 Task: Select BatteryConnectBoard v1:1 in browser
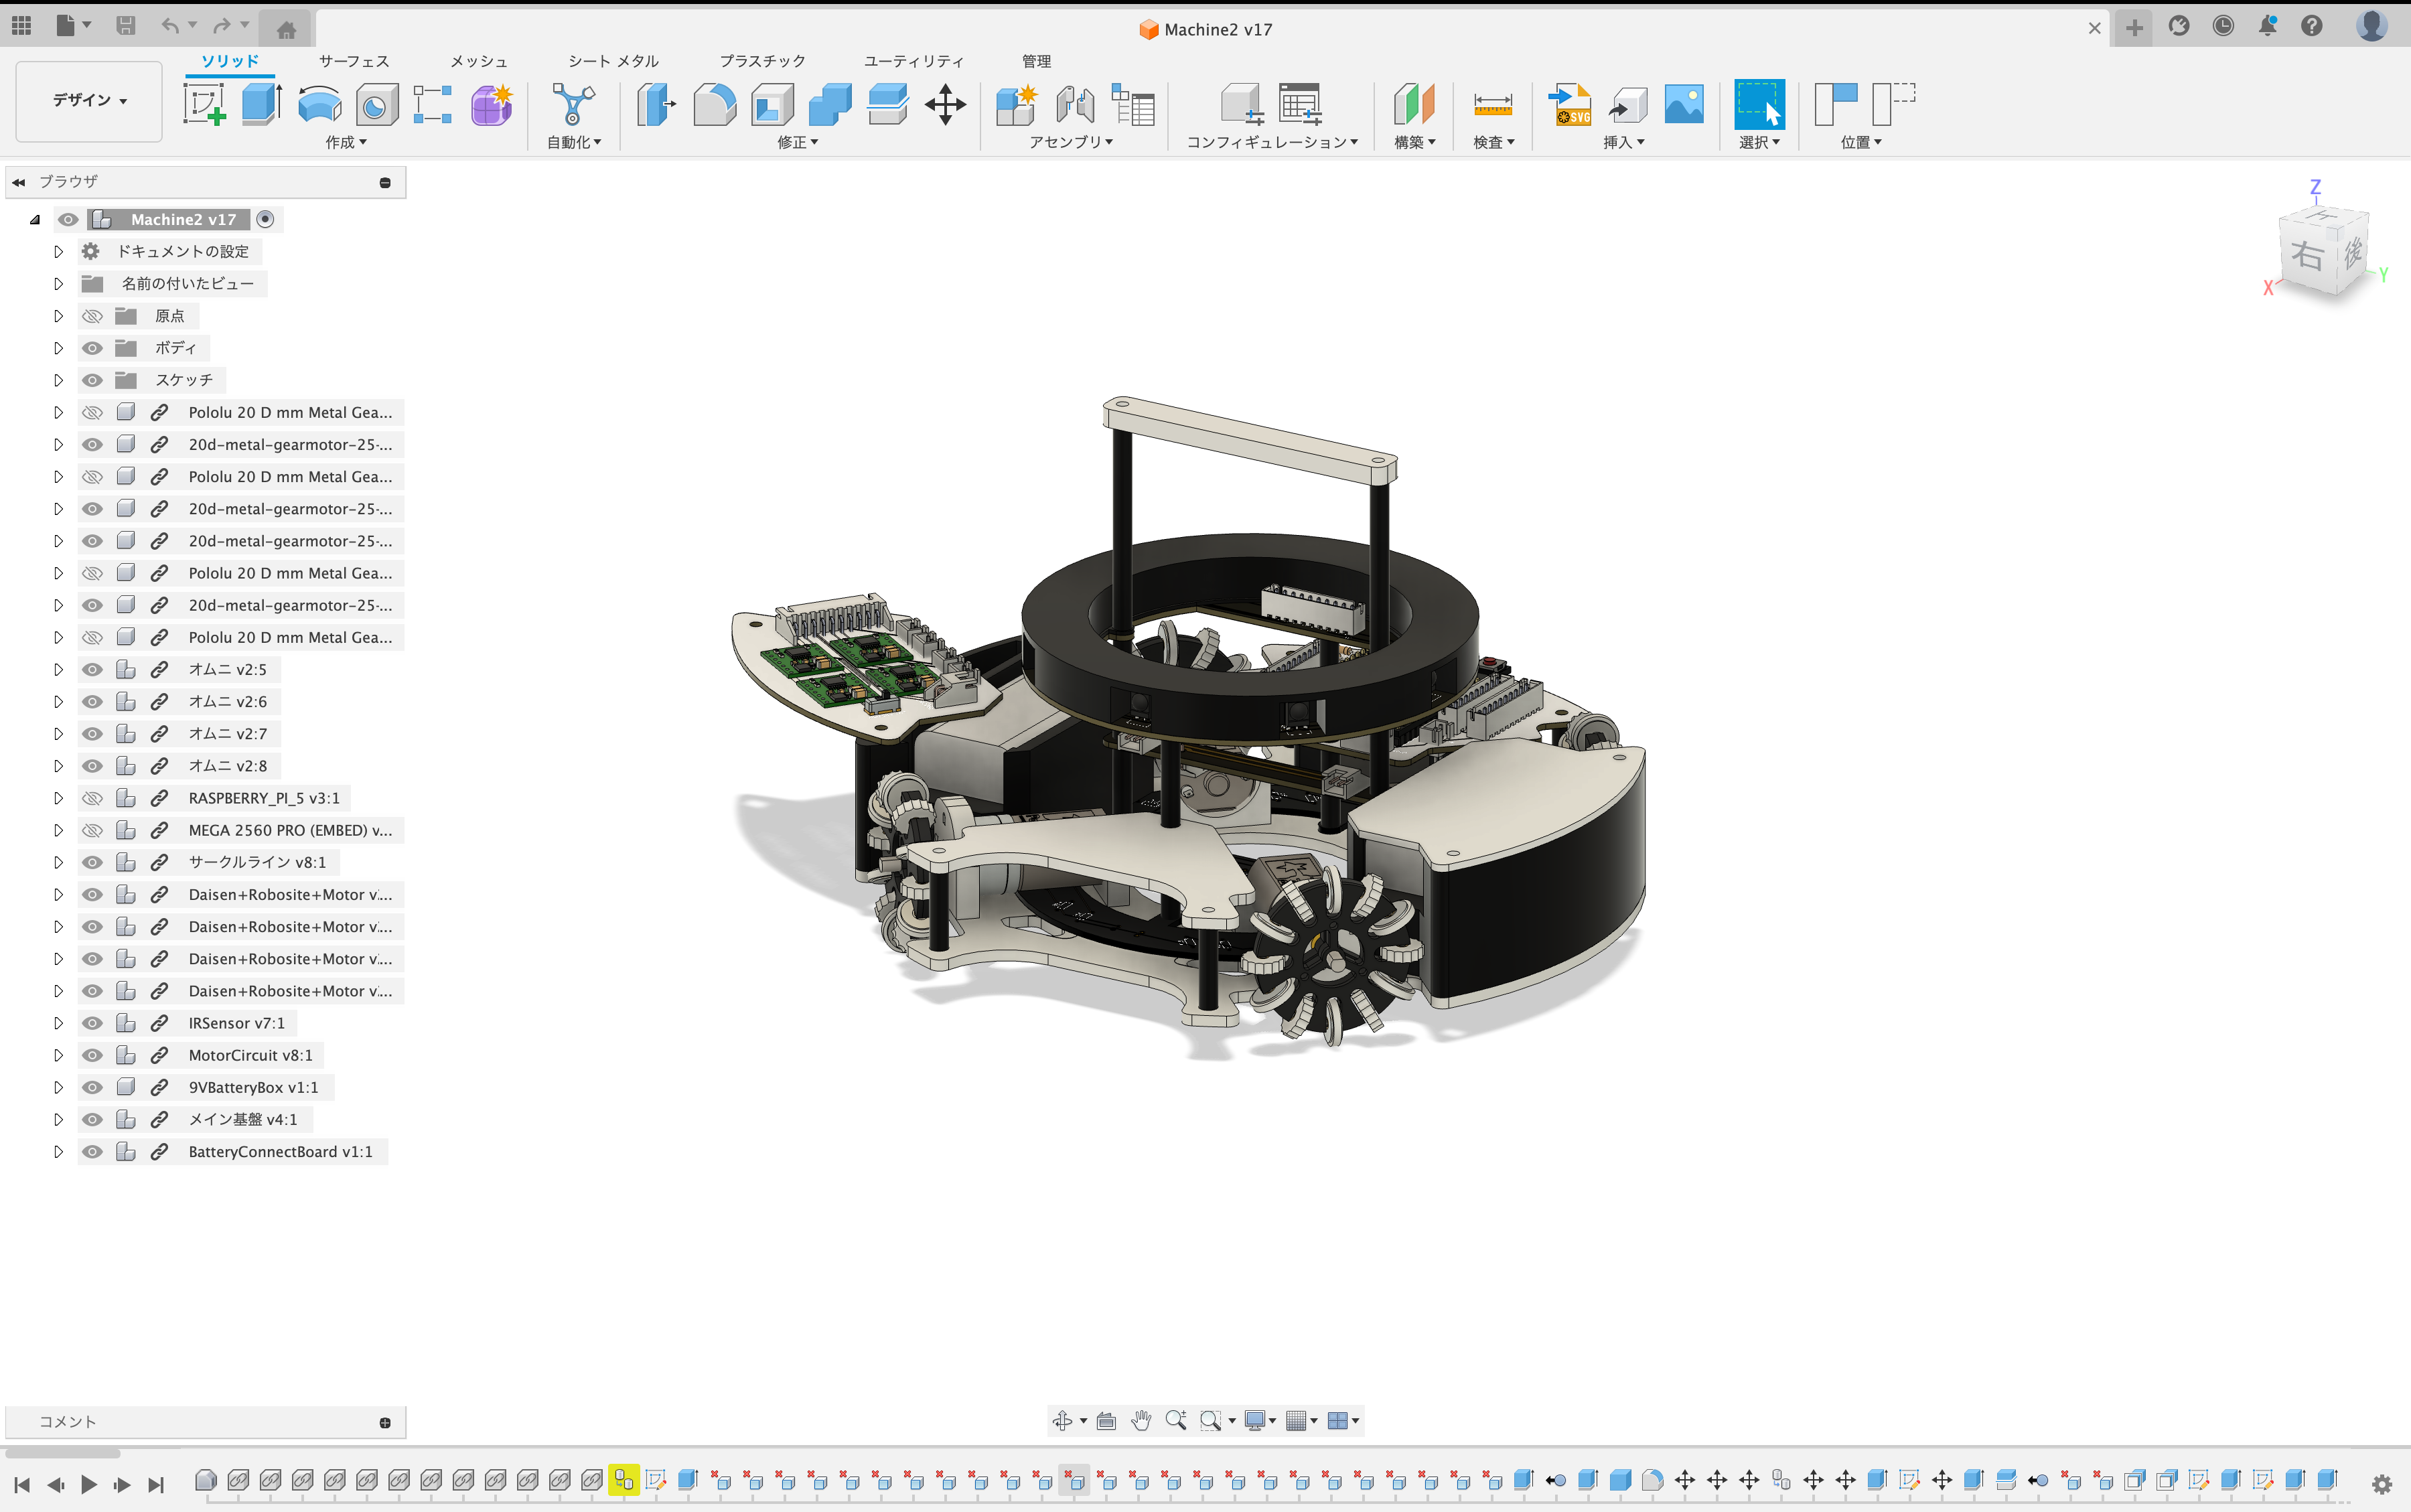280,1152
